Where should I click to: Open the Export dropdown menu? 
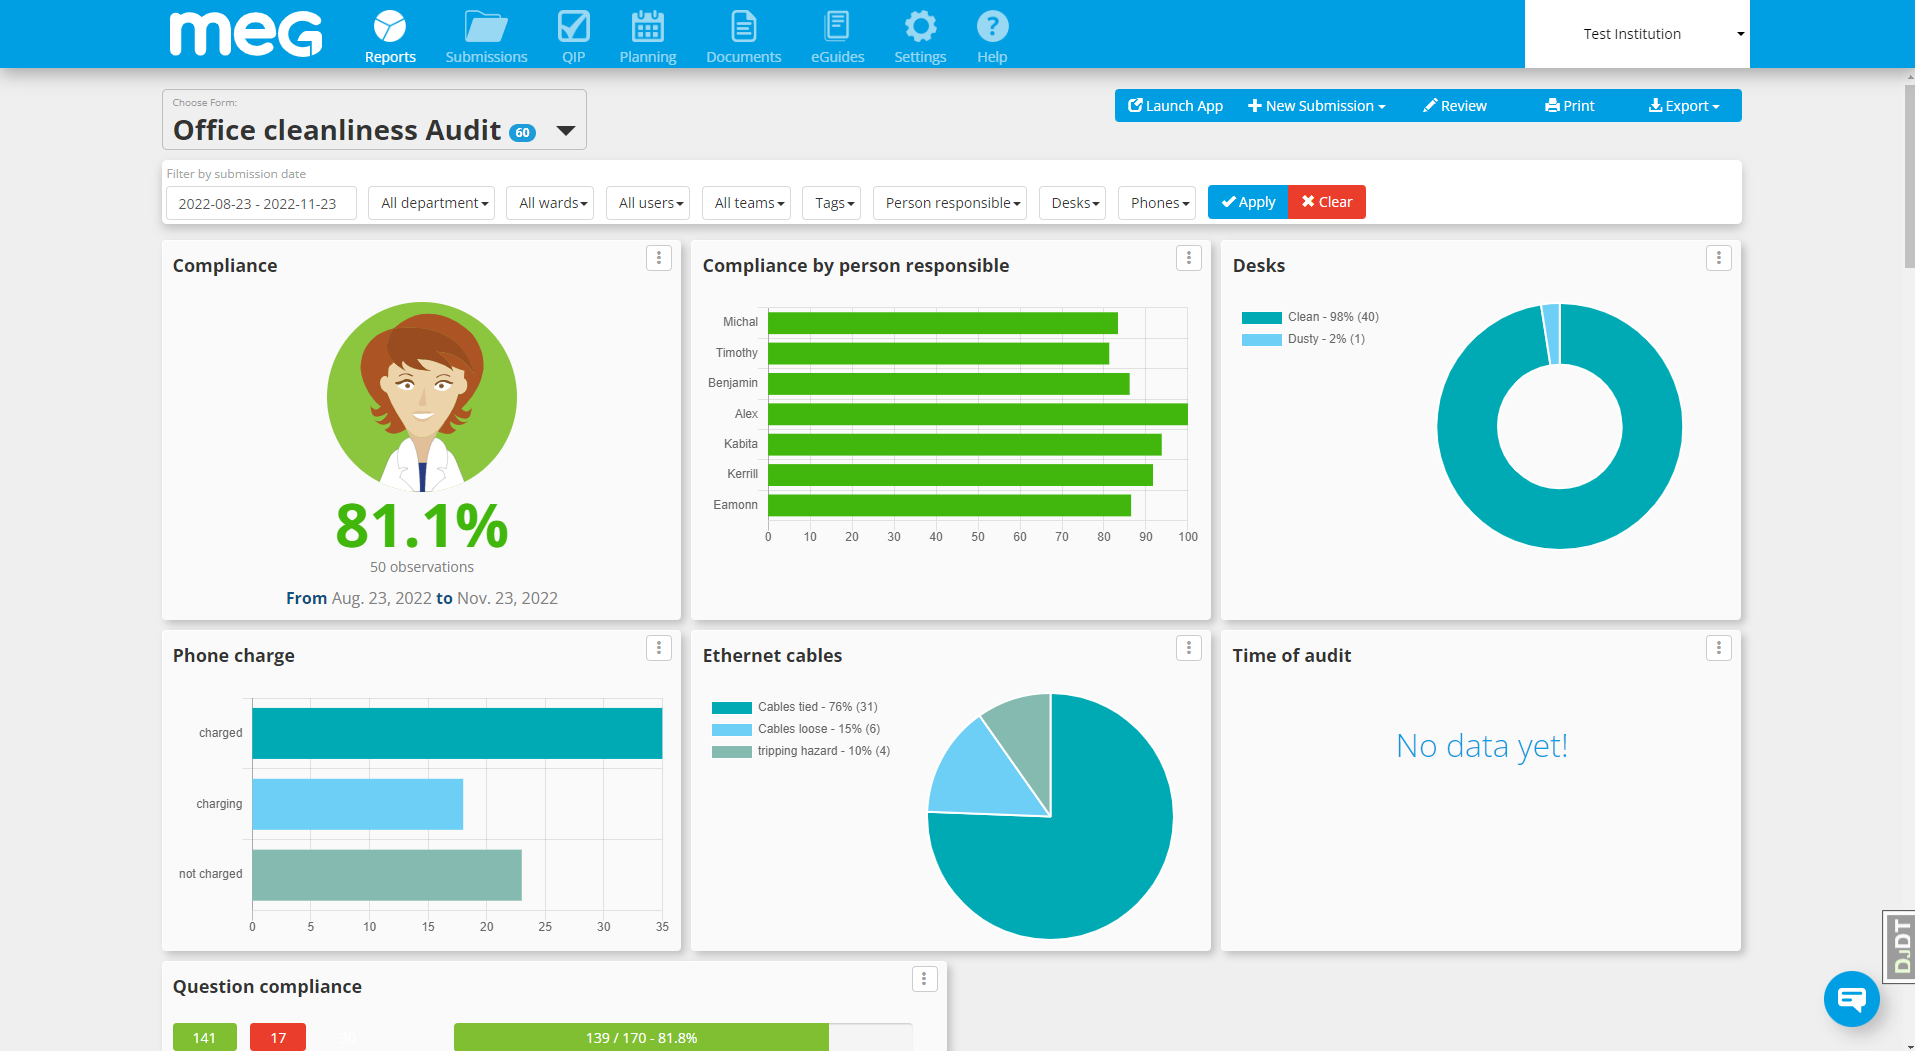[1684, 106]
